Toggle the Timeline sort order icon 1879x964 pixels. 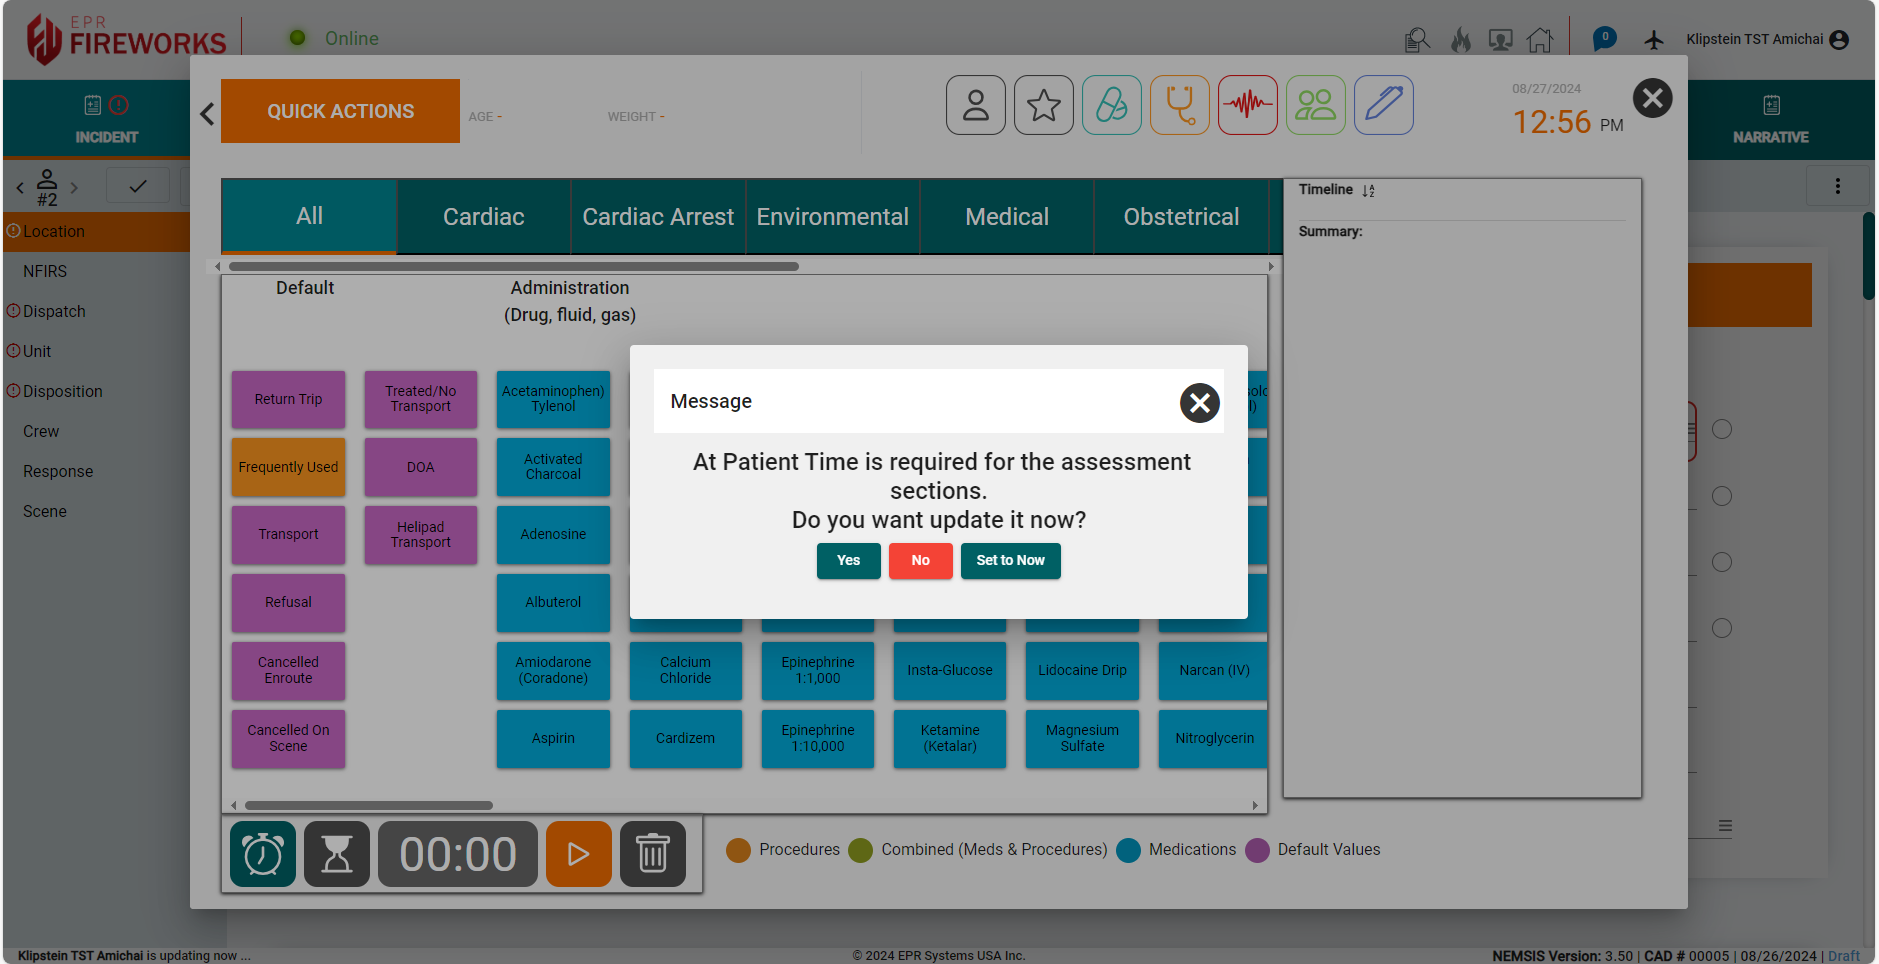[x=1368, y=191]
